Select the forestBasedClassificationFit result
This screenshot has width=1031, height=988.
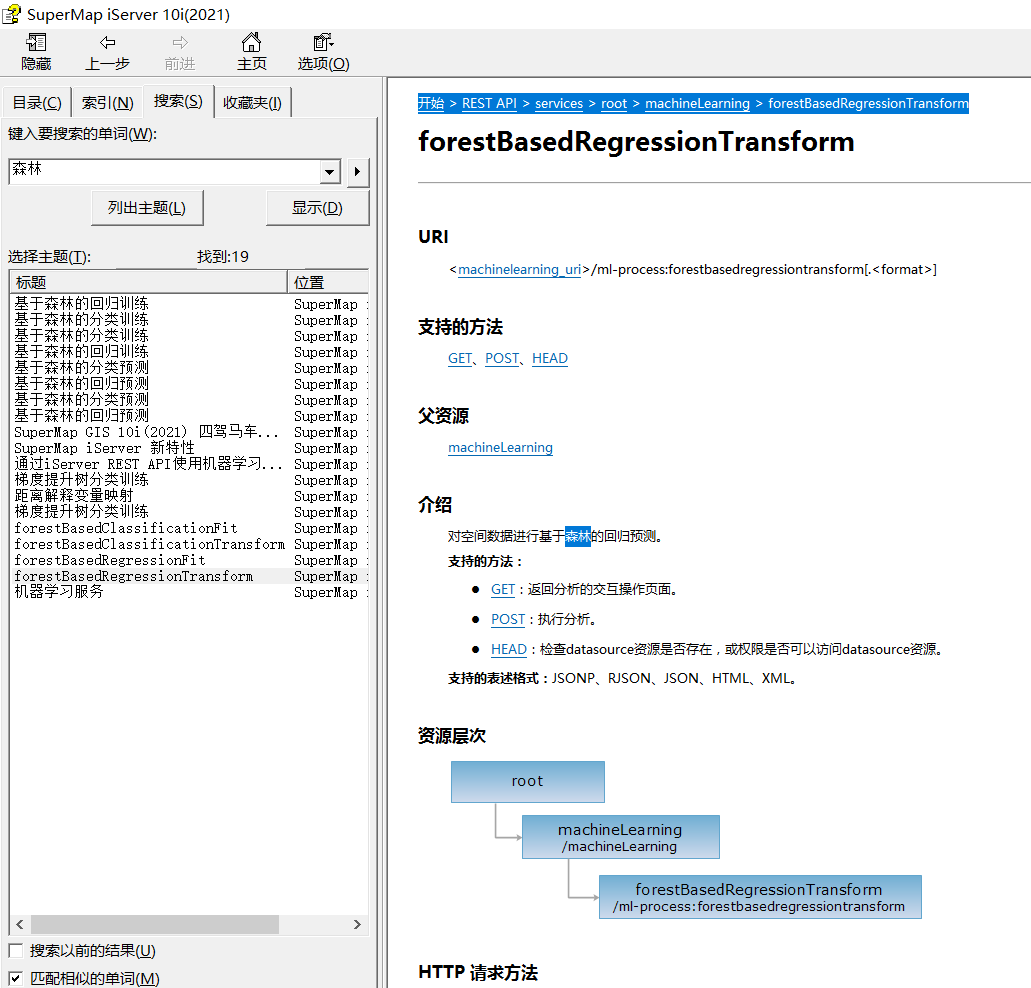(x=126, y=529)
